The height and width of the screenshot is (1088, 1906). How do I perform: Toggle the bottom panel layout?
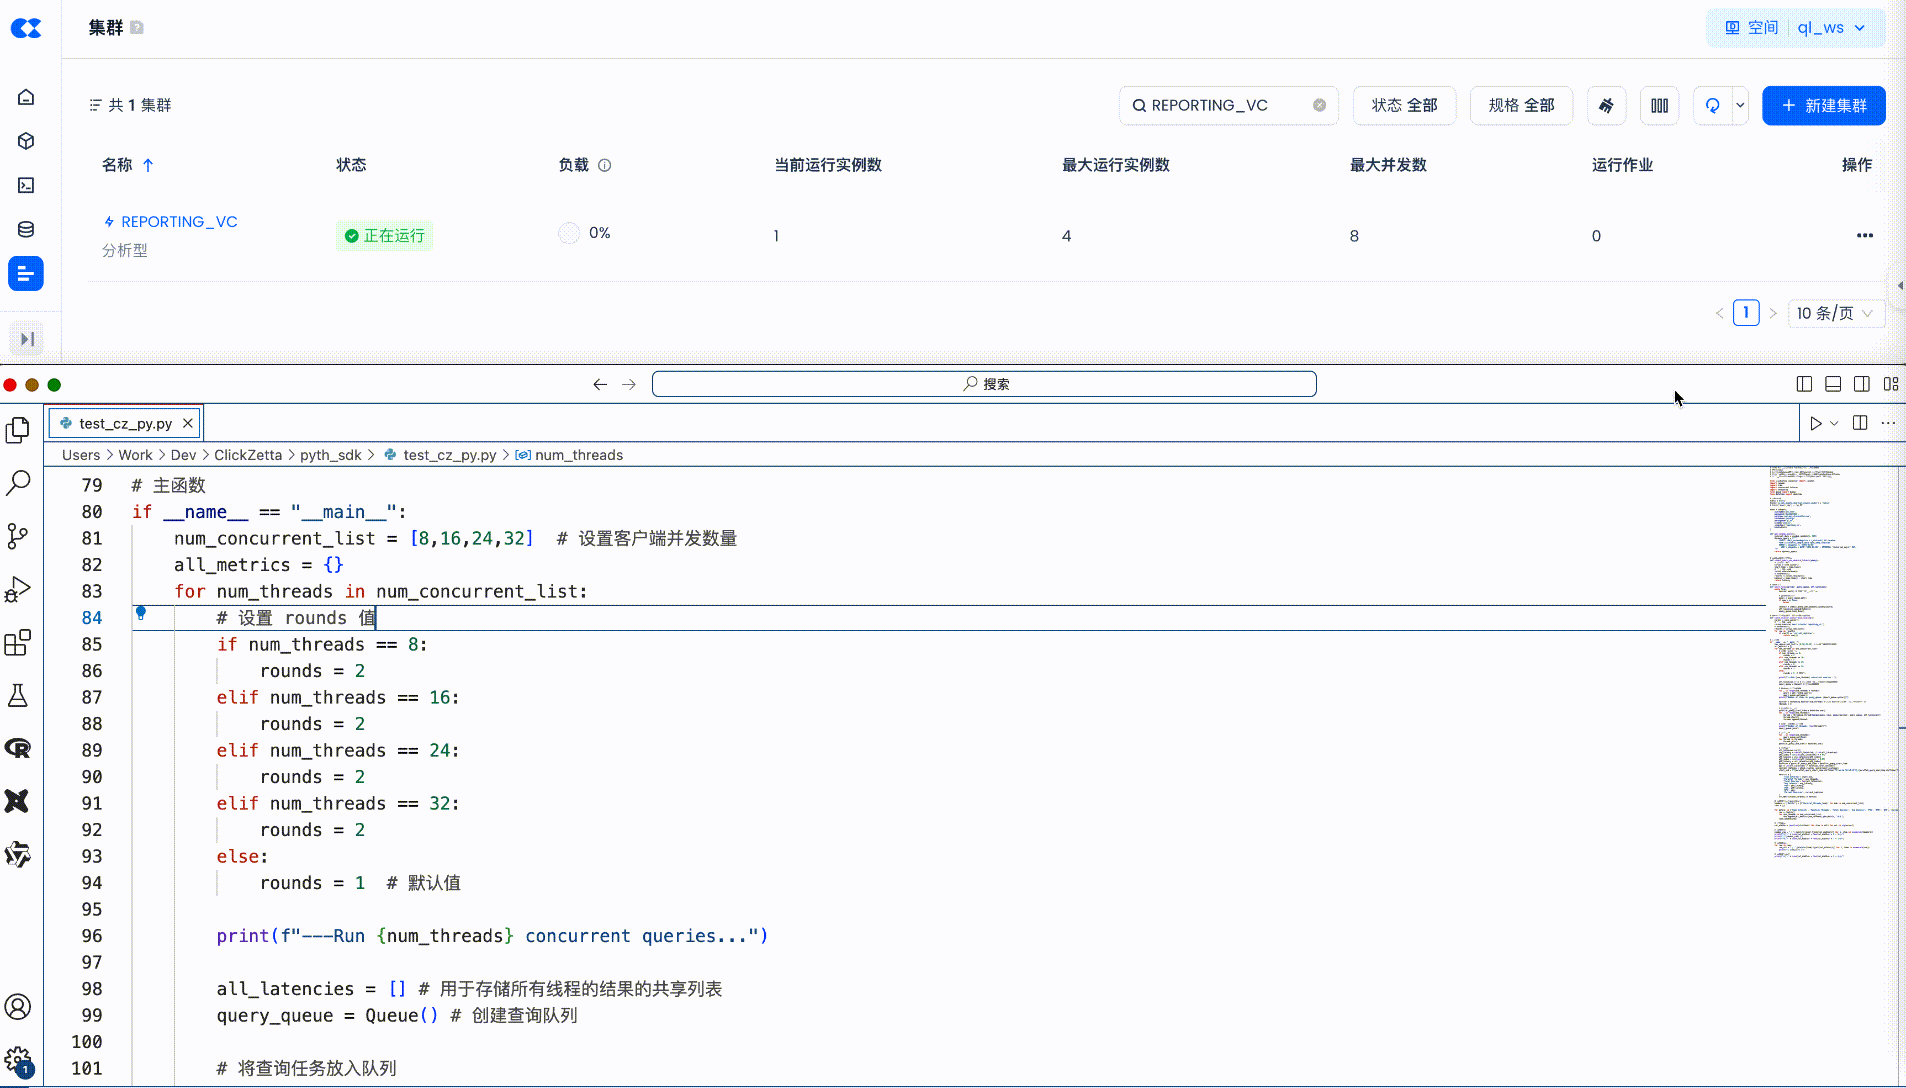coord(1833,384)
